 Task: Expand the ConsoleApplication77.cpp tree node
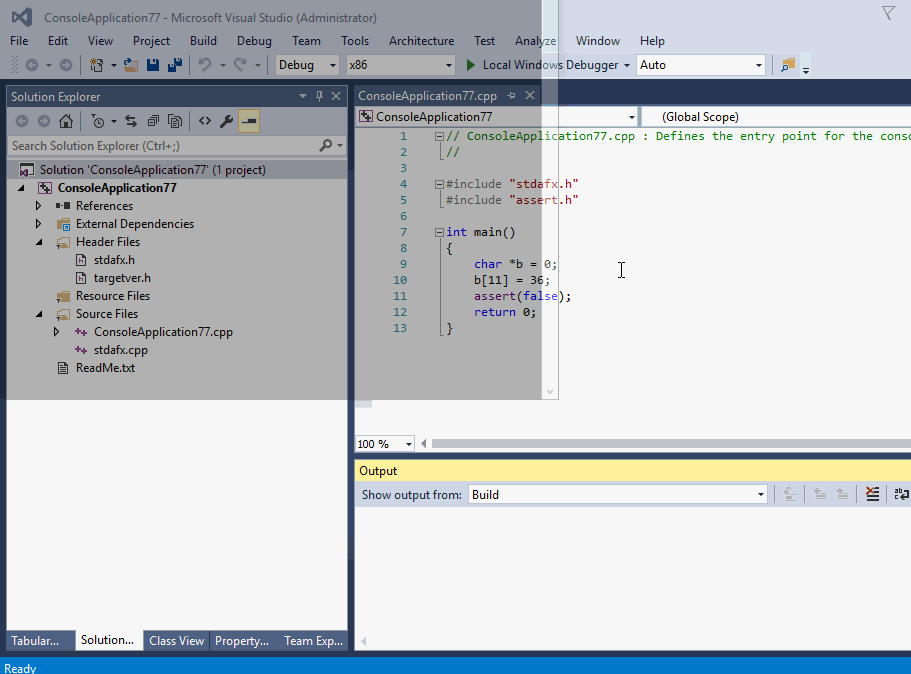56,332
